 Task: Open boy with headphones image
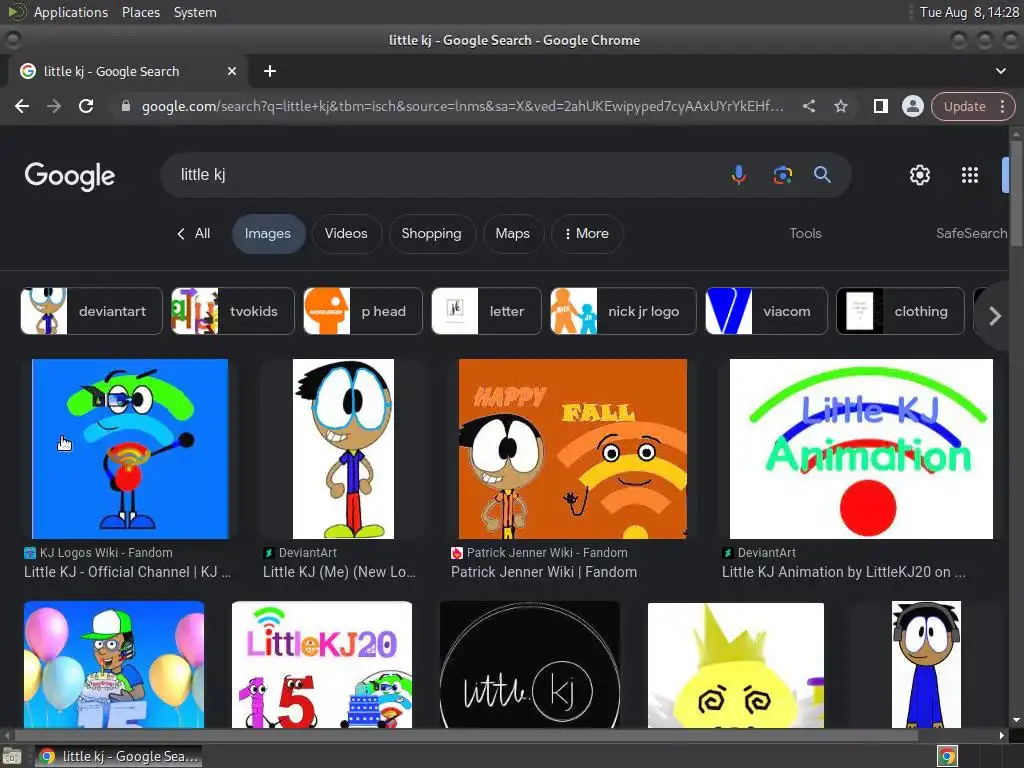(x=926, y=664)
